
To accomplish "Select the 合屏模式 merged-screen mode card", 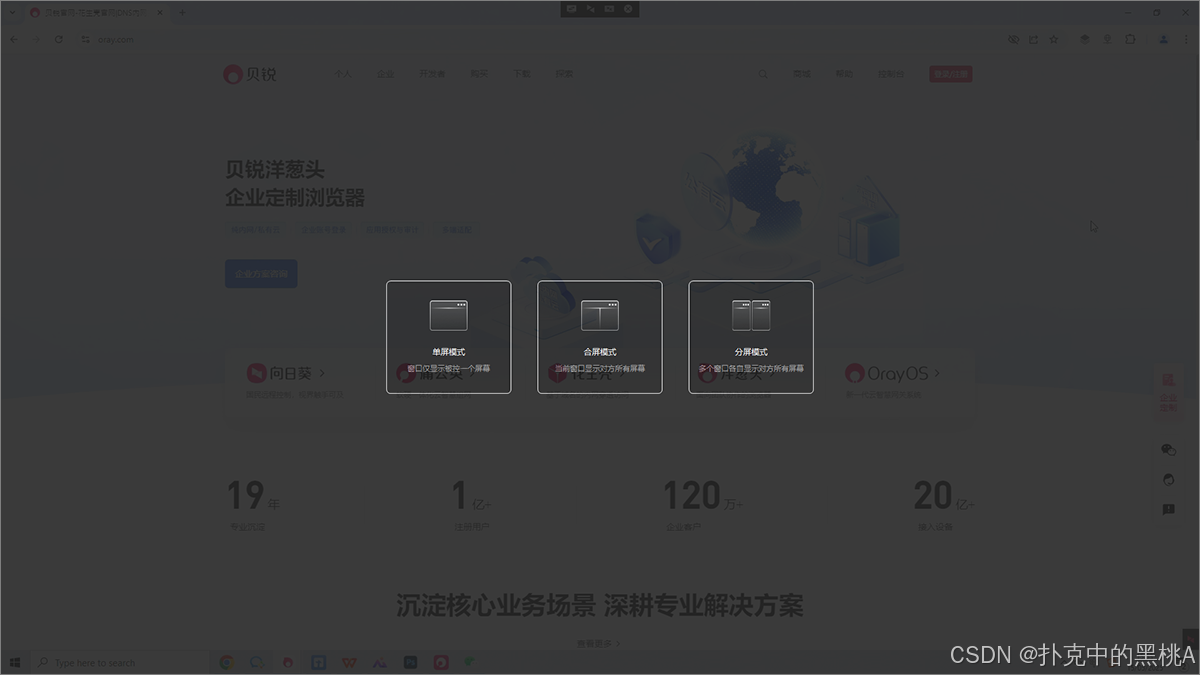I will pyautogui.click(x=600, y=337).
